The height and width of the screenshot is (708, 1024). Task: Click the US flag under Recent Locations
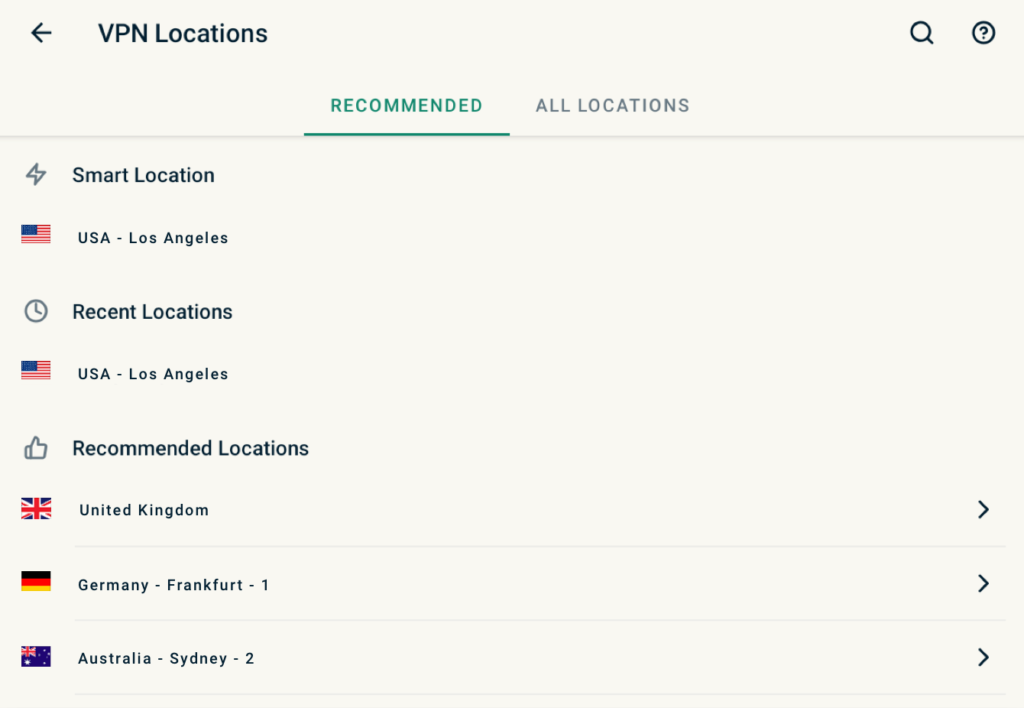(x=36, y=370)
